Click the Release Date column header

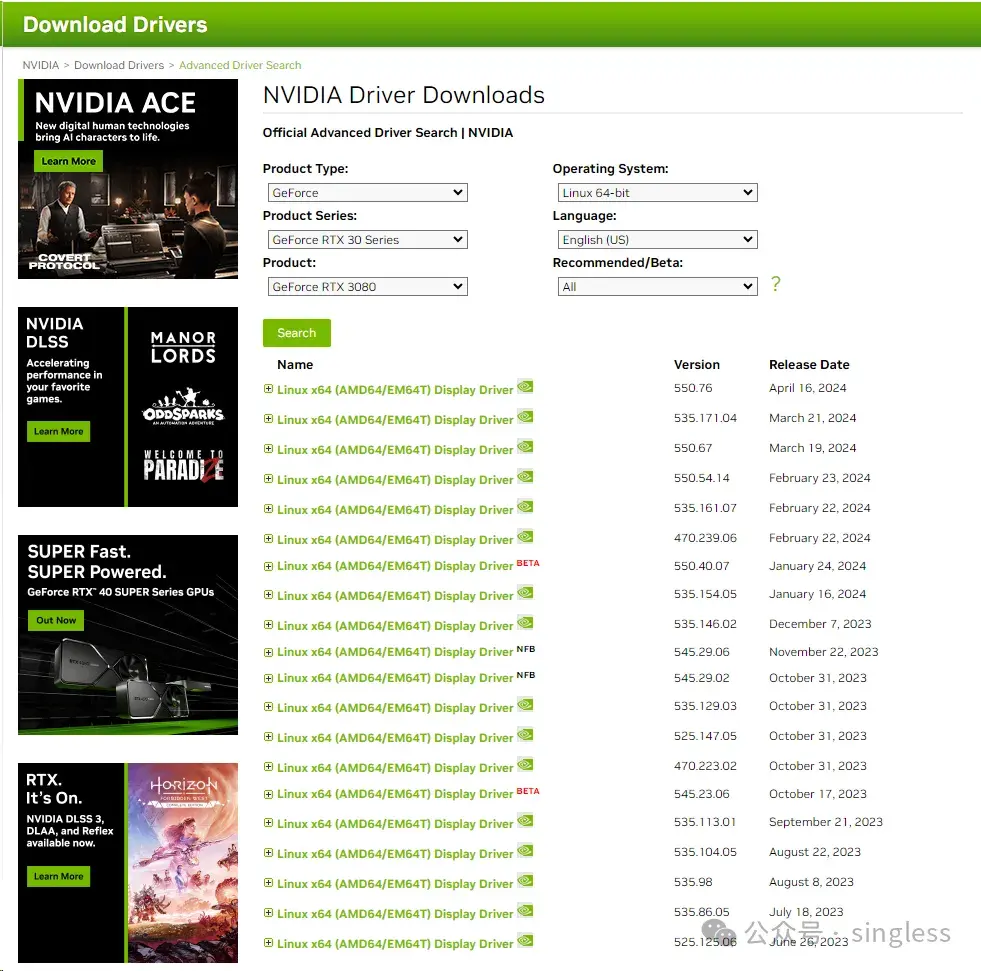pos(809,365)
